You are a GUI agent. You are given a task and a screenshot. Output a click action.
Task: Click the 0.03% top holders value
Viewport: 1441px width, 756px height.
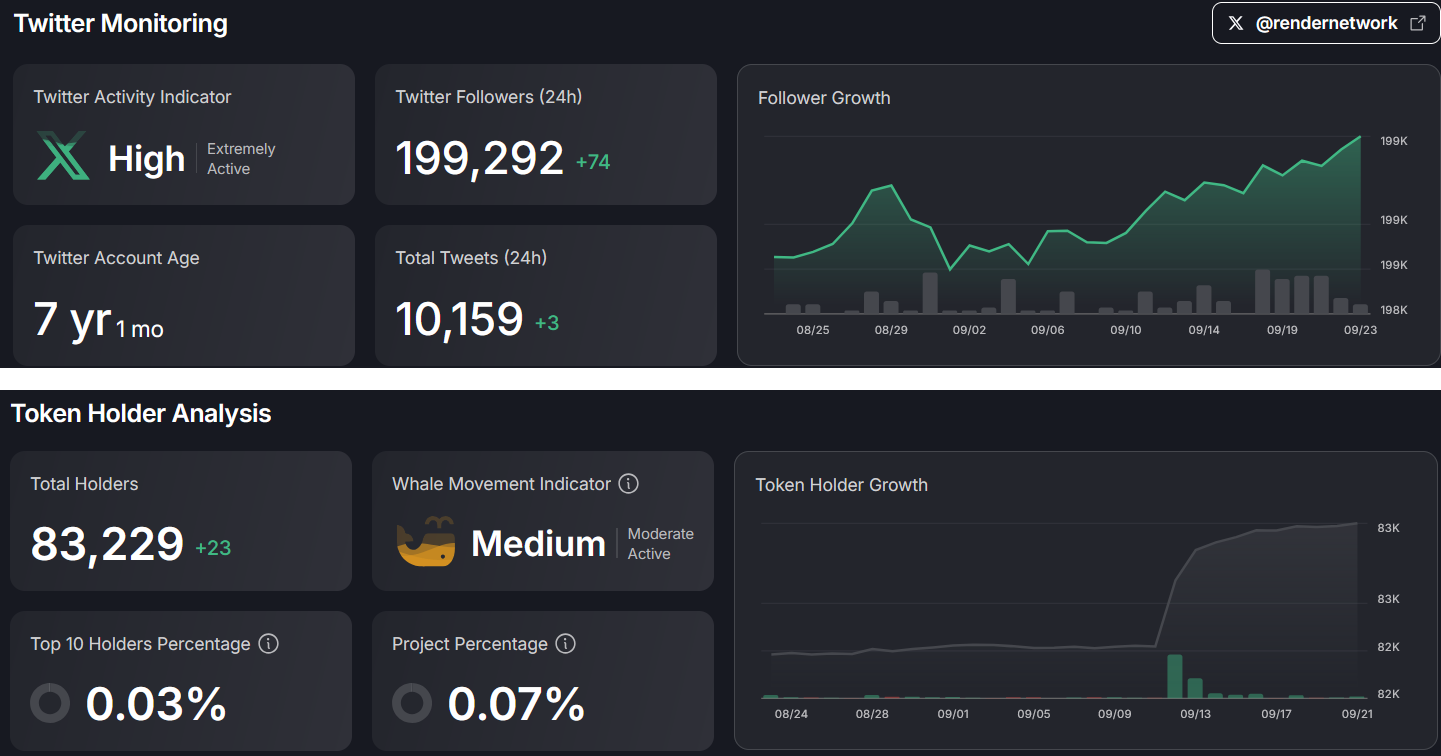coord(156,703)
